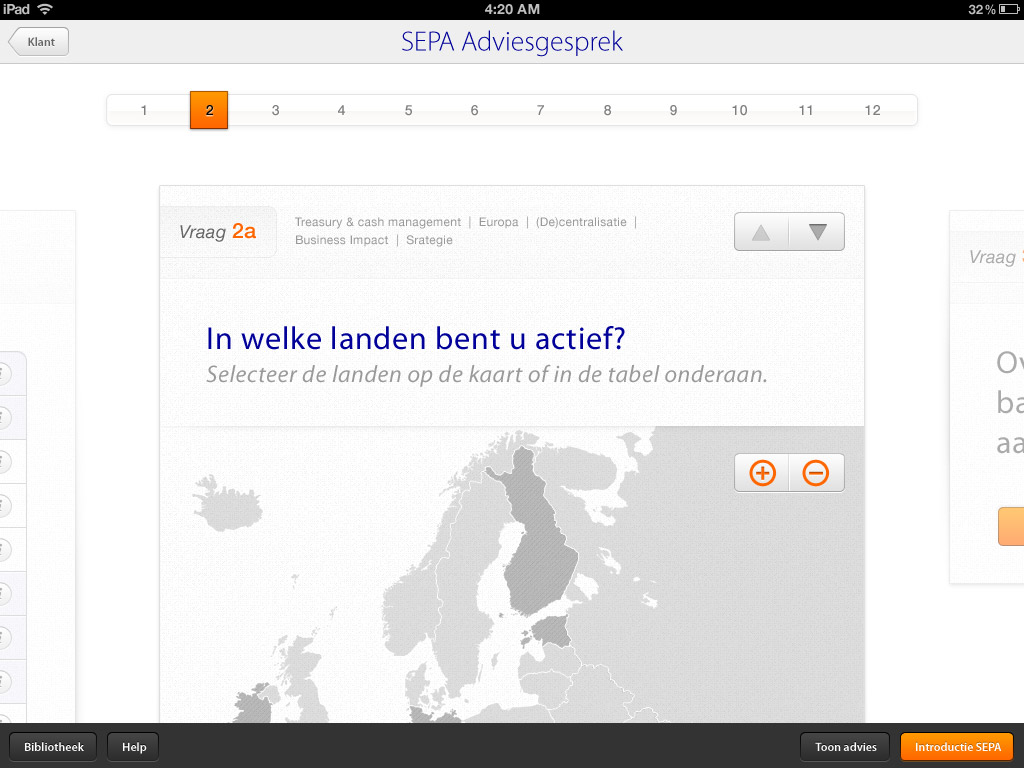Screen dimensions: 1024x768
Task: Click the Treasury & cash management tag
Action: [377, 222]
